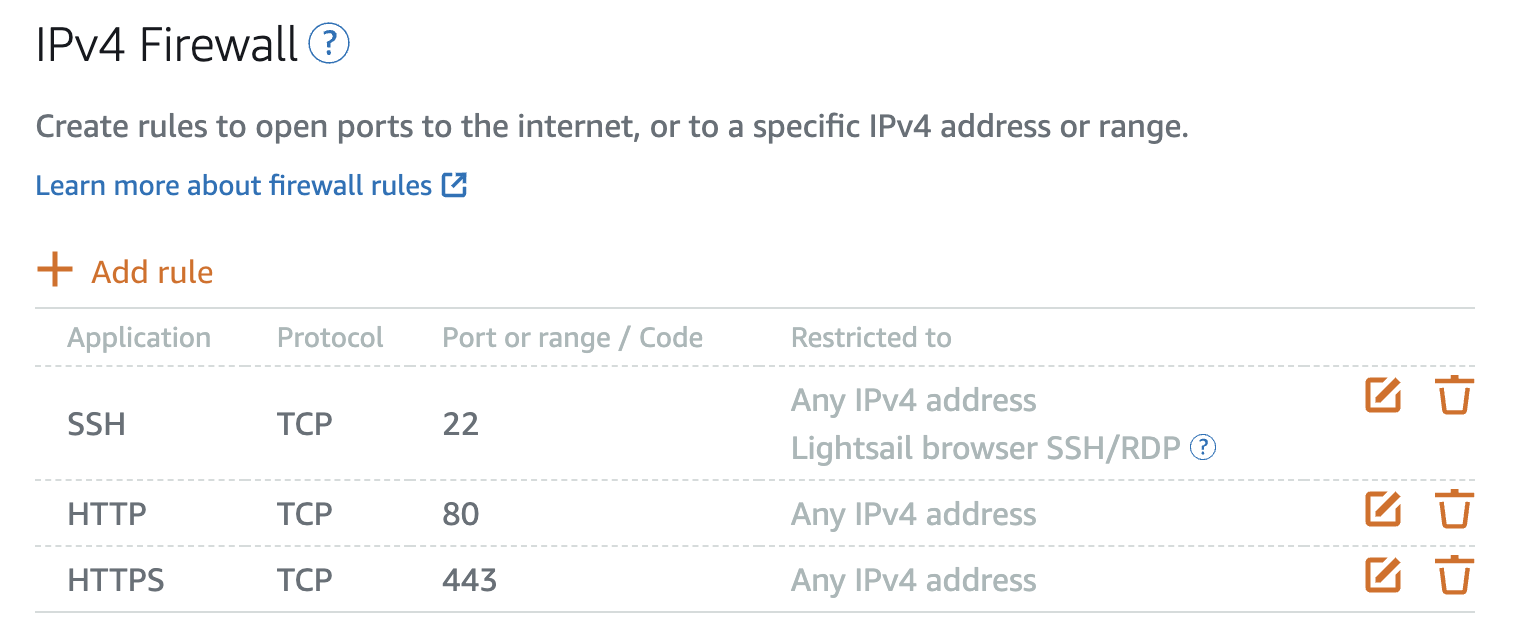This screenshot has height=644, width=1516.
Task: Edit the SSH firewall rule
Action: point(1382,395)
